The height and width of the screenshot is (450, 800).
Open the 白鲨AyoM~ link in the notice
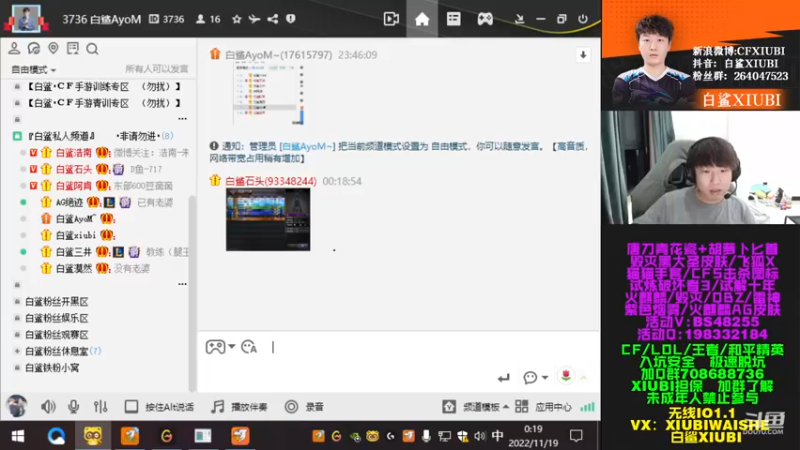point(308,146)
